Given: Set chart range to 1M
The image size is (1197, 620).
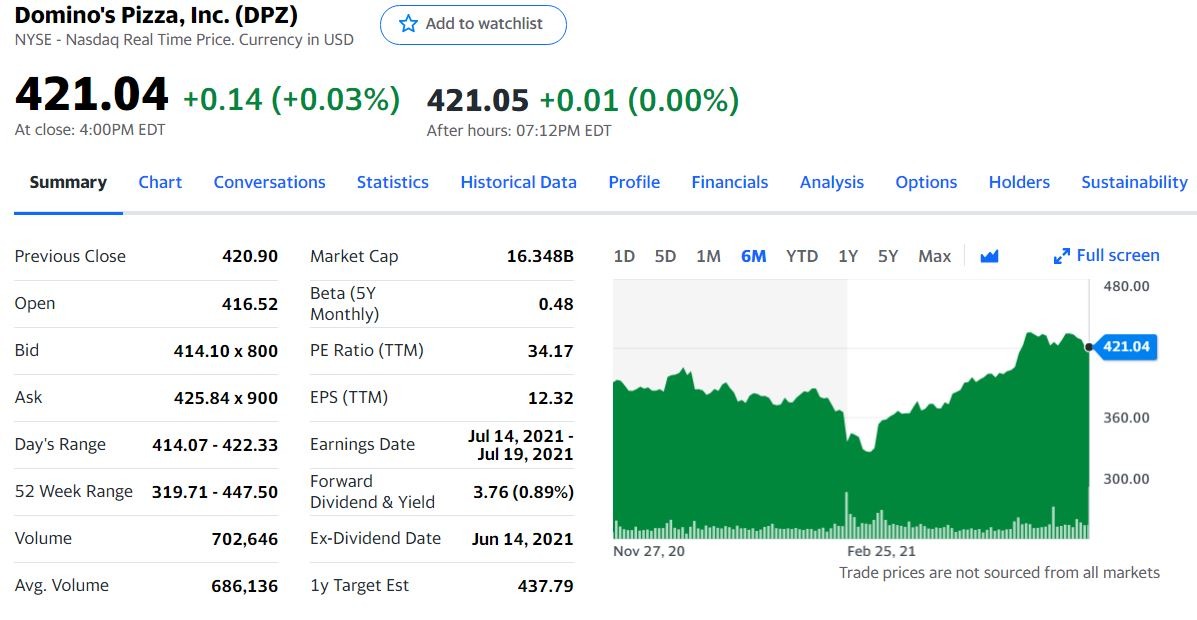Looking at the screenshot, I should coord(708,257).
